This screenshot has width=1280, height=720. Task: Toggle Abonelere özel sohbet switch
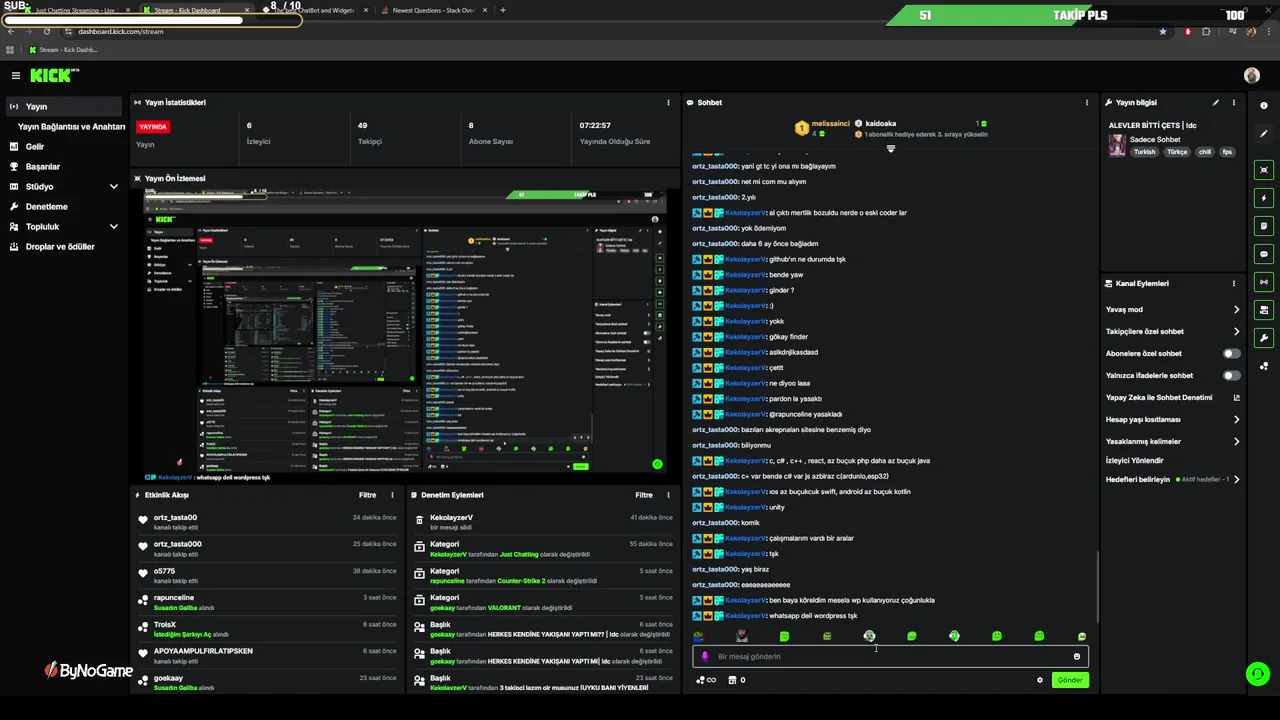pyautogui.click(x=1232, y=353)
